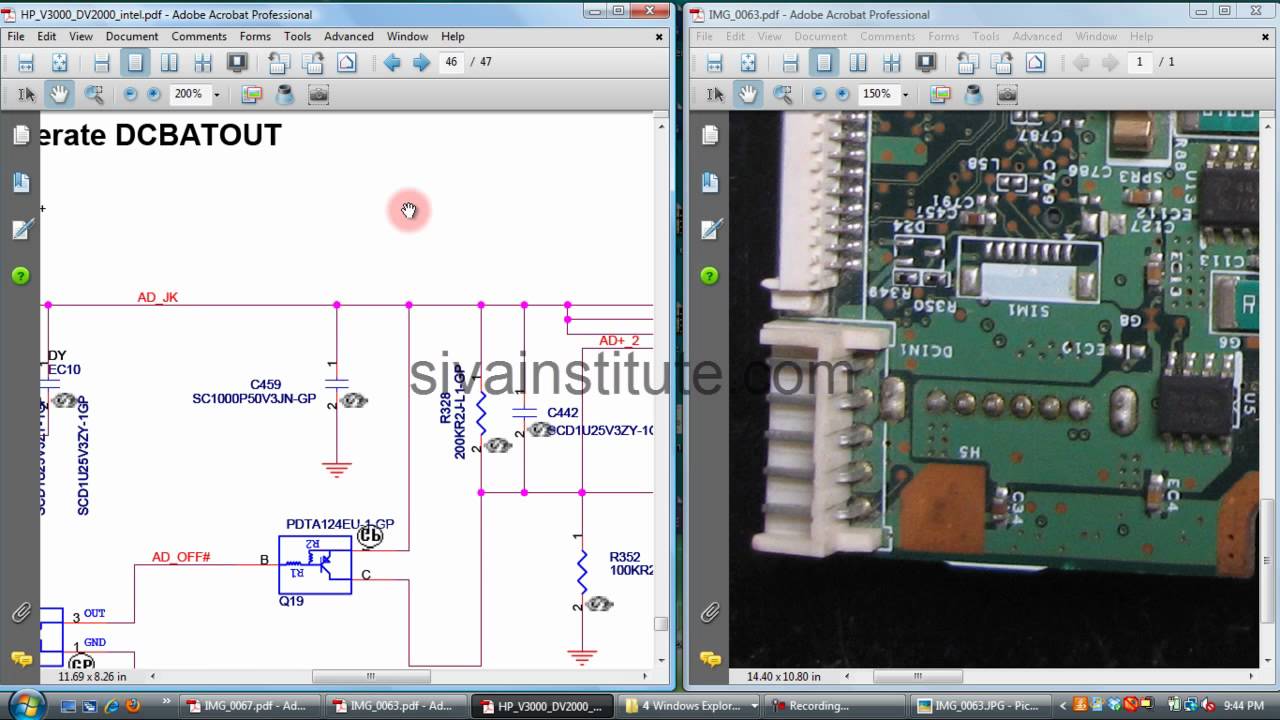
Task: Select Single Page view in IMG_0063 window
Action: coord(824,63)
